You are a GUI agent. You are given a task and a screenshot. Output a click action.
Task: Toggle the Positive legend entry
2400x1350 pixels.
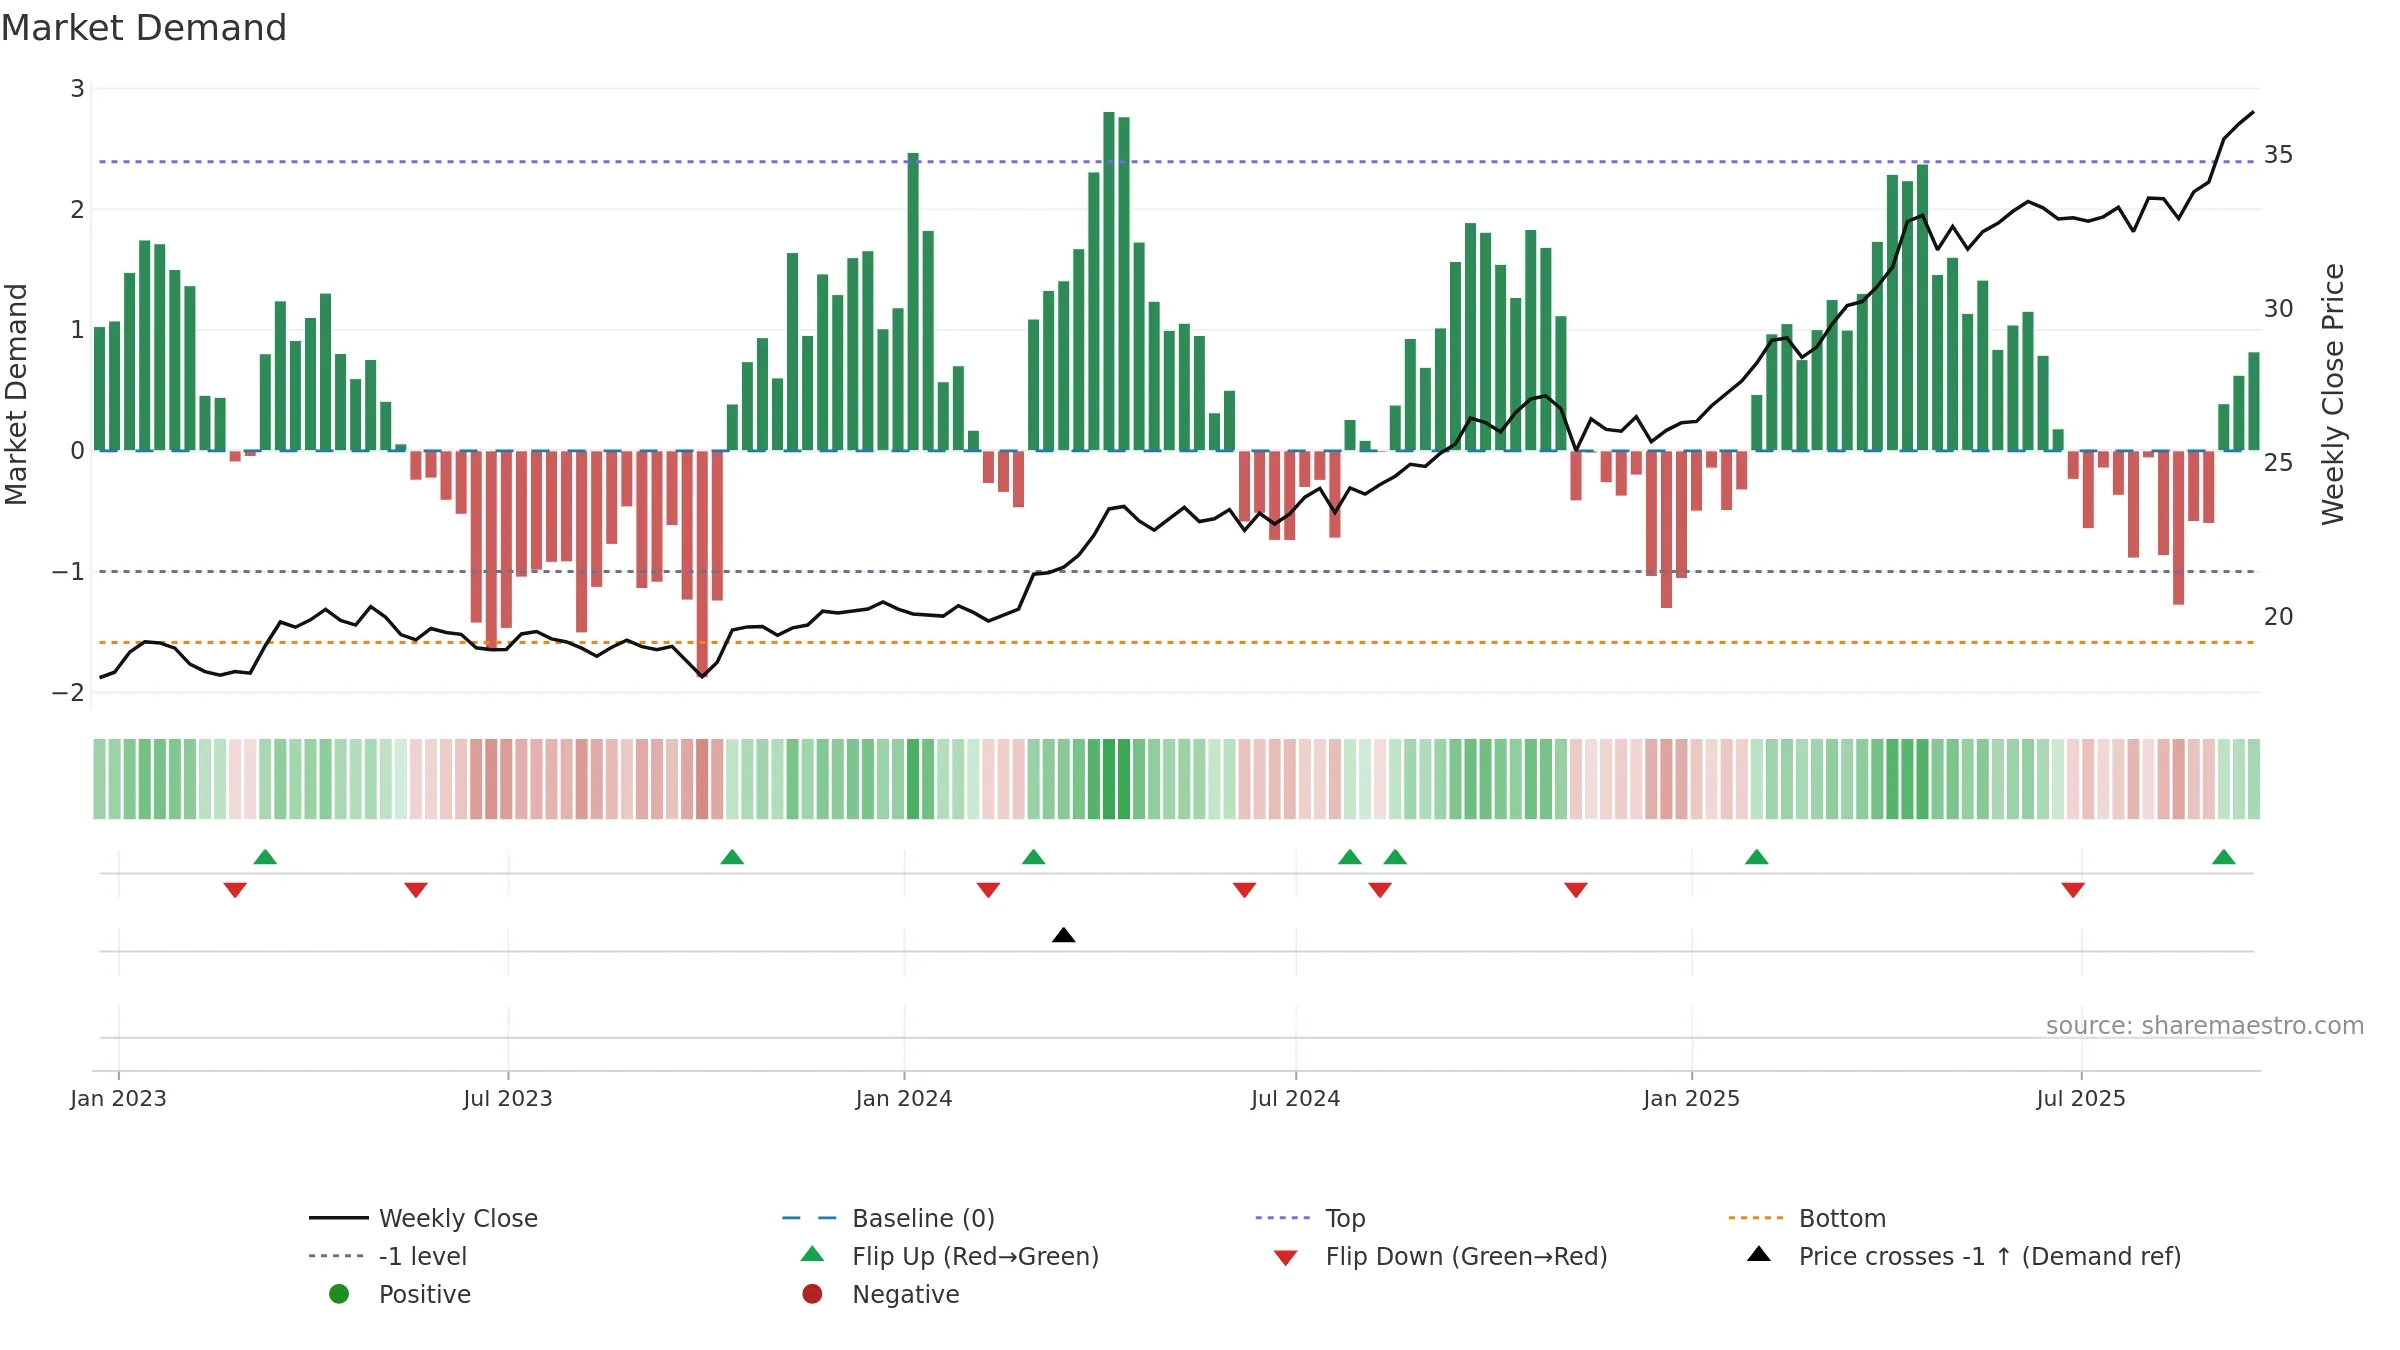tap(400, 1294)
